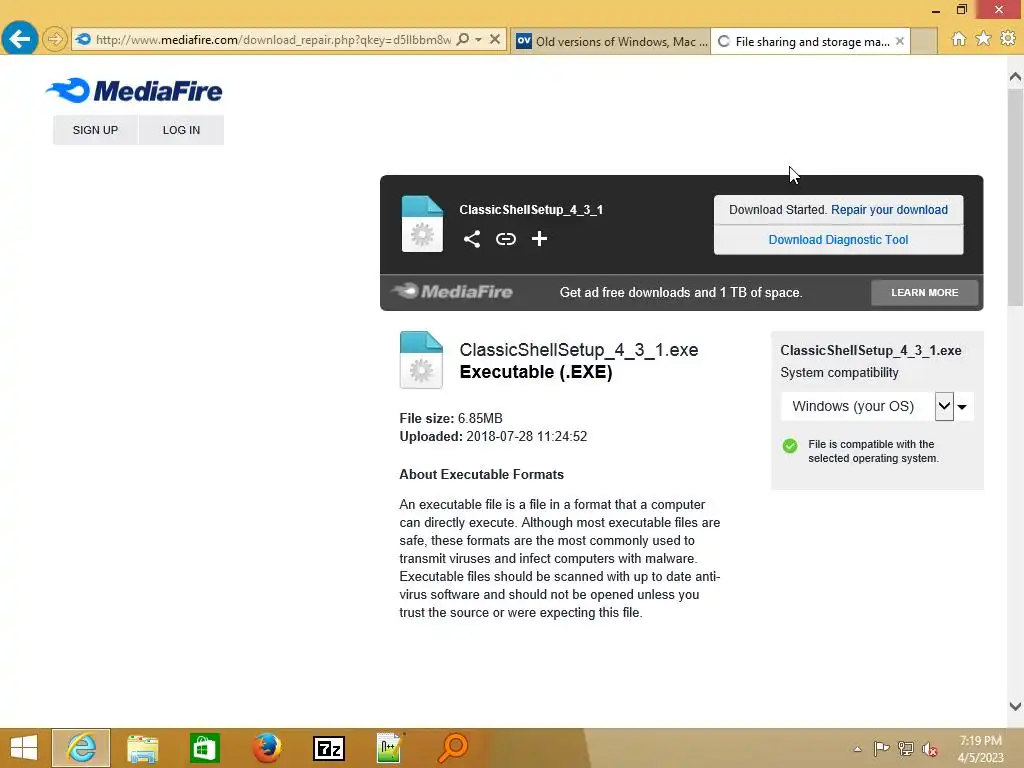
Task: Click the LEARN MORE button
Action: pos(925,293)
